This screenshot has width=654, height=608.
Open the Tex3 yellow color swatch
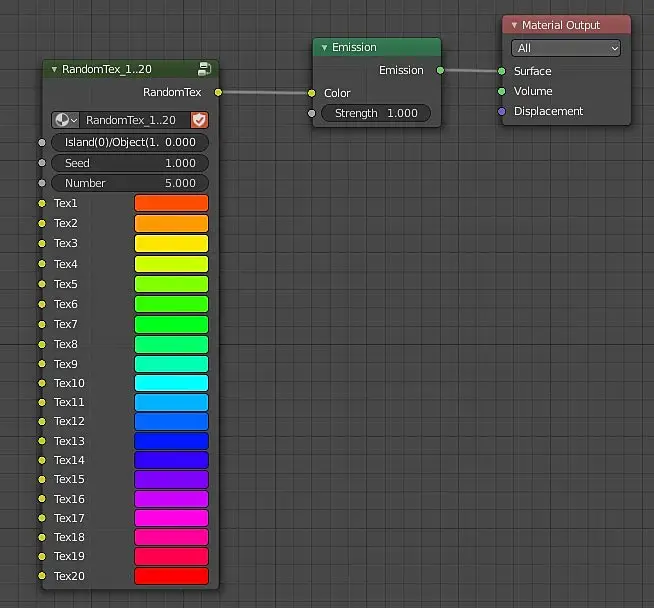coord(171,244)
